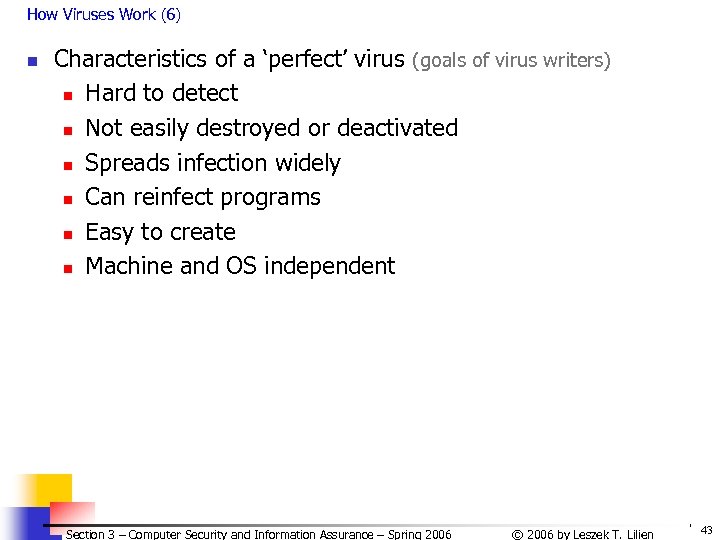
Task: Click the red bullet before "Not easily destroyed"
Action: pyautogui.click(x=67, y=130)
